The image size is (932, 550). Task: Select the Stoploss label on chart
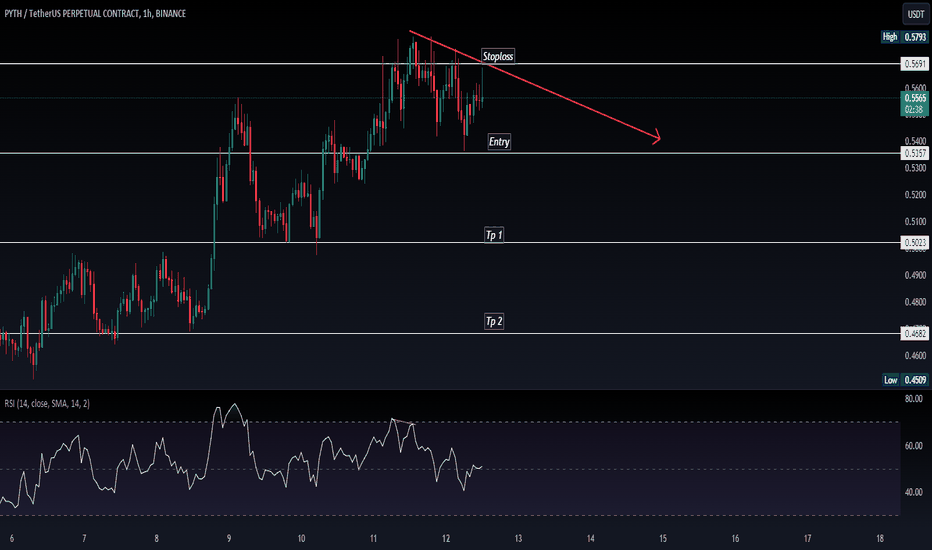(x=498, y=56)
